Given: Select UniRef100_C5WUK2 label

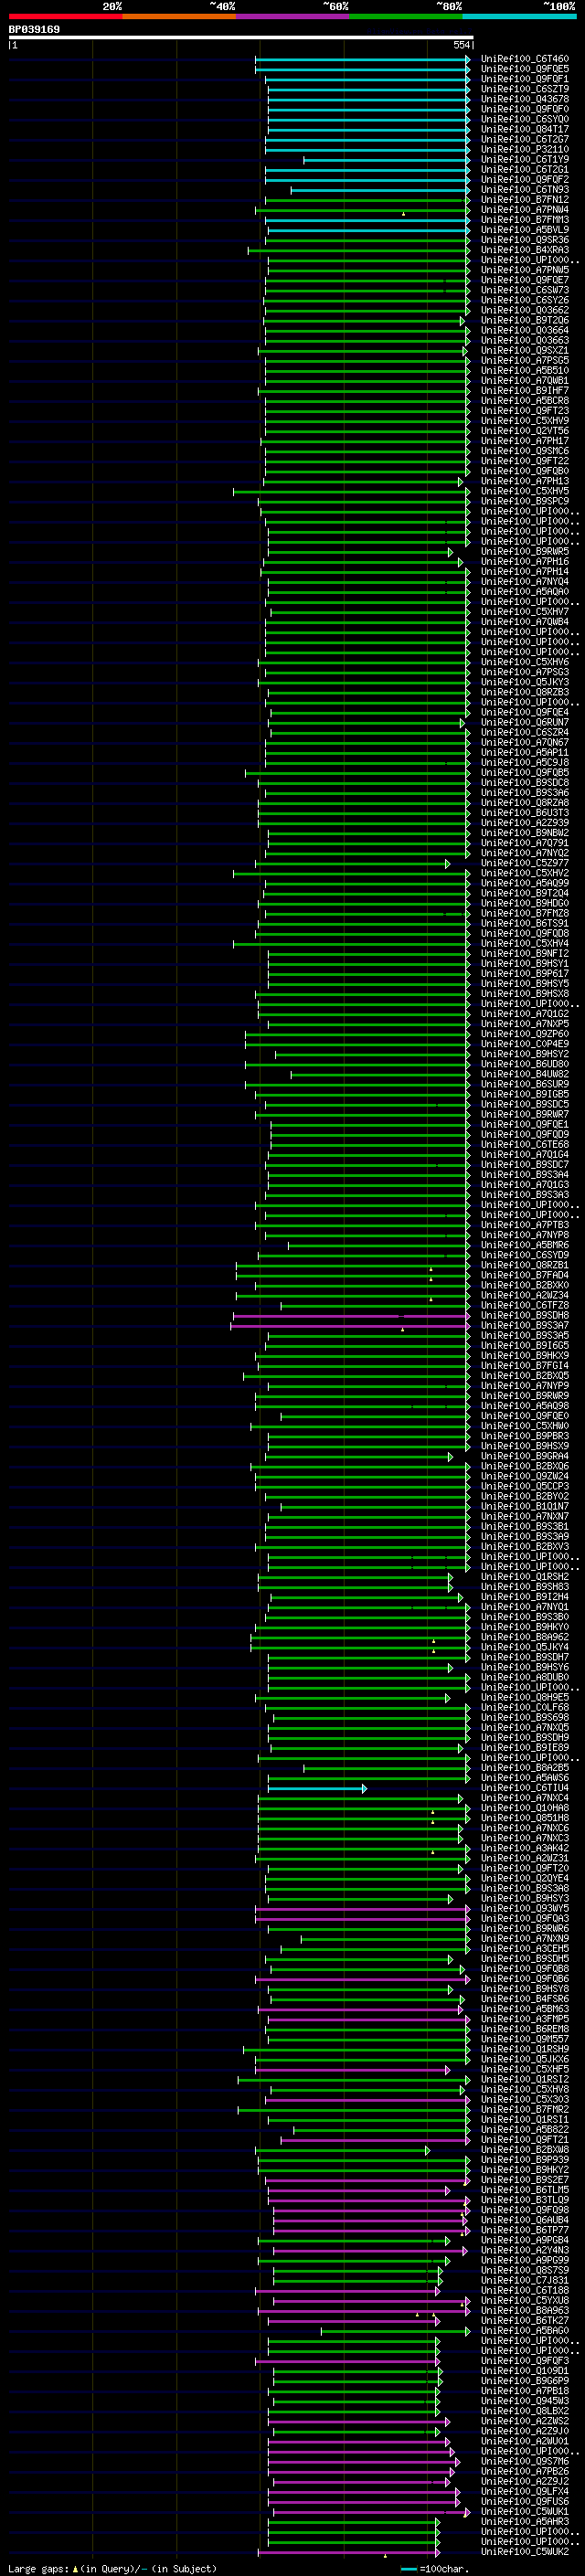Looking at the screenshot, I should 524,2552.
